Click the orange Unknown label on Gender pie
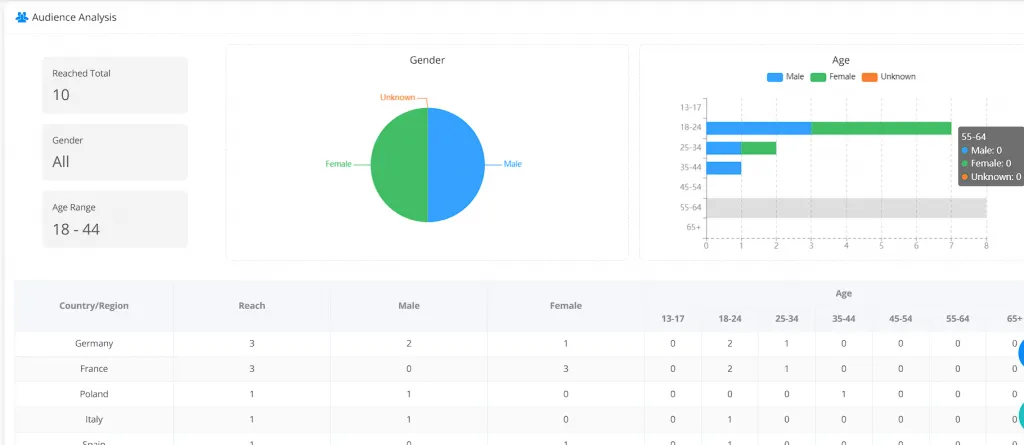The image size is (1024, 445). click(397, 97)
